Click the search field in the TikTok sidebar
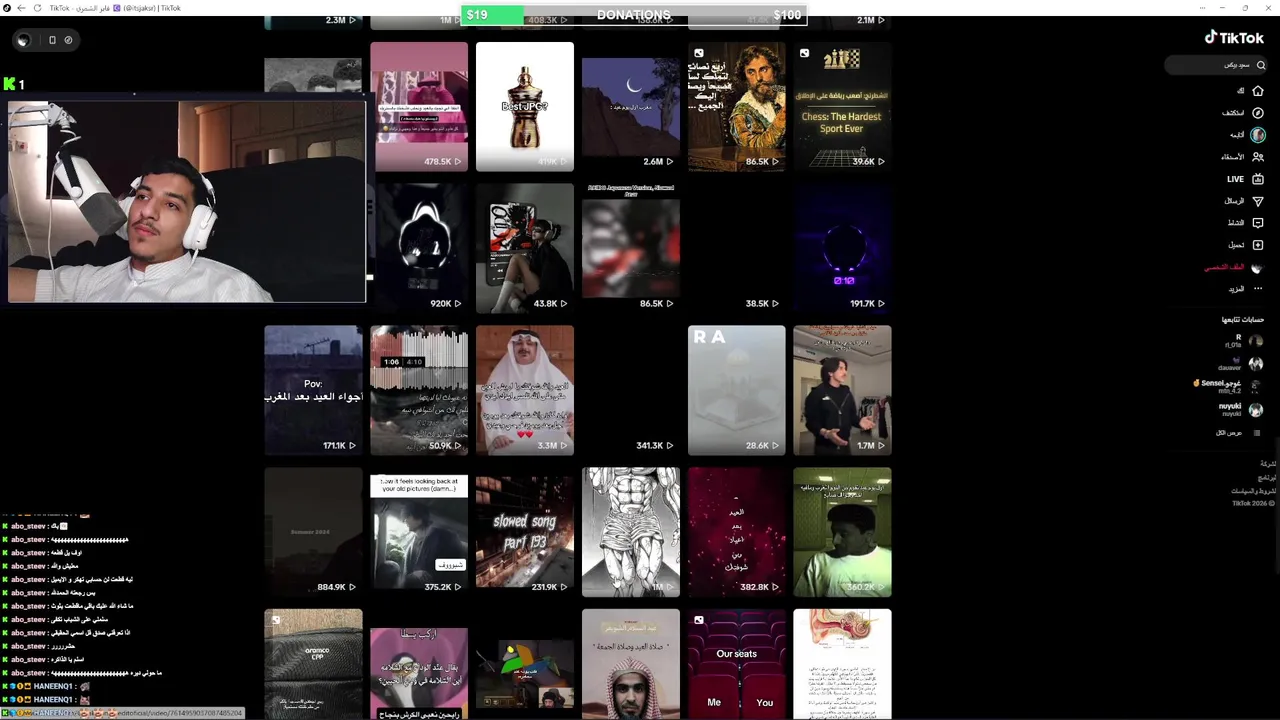Image resolution: width=1280 pixels, height=720 pixels. click(x=1216, y=65)
